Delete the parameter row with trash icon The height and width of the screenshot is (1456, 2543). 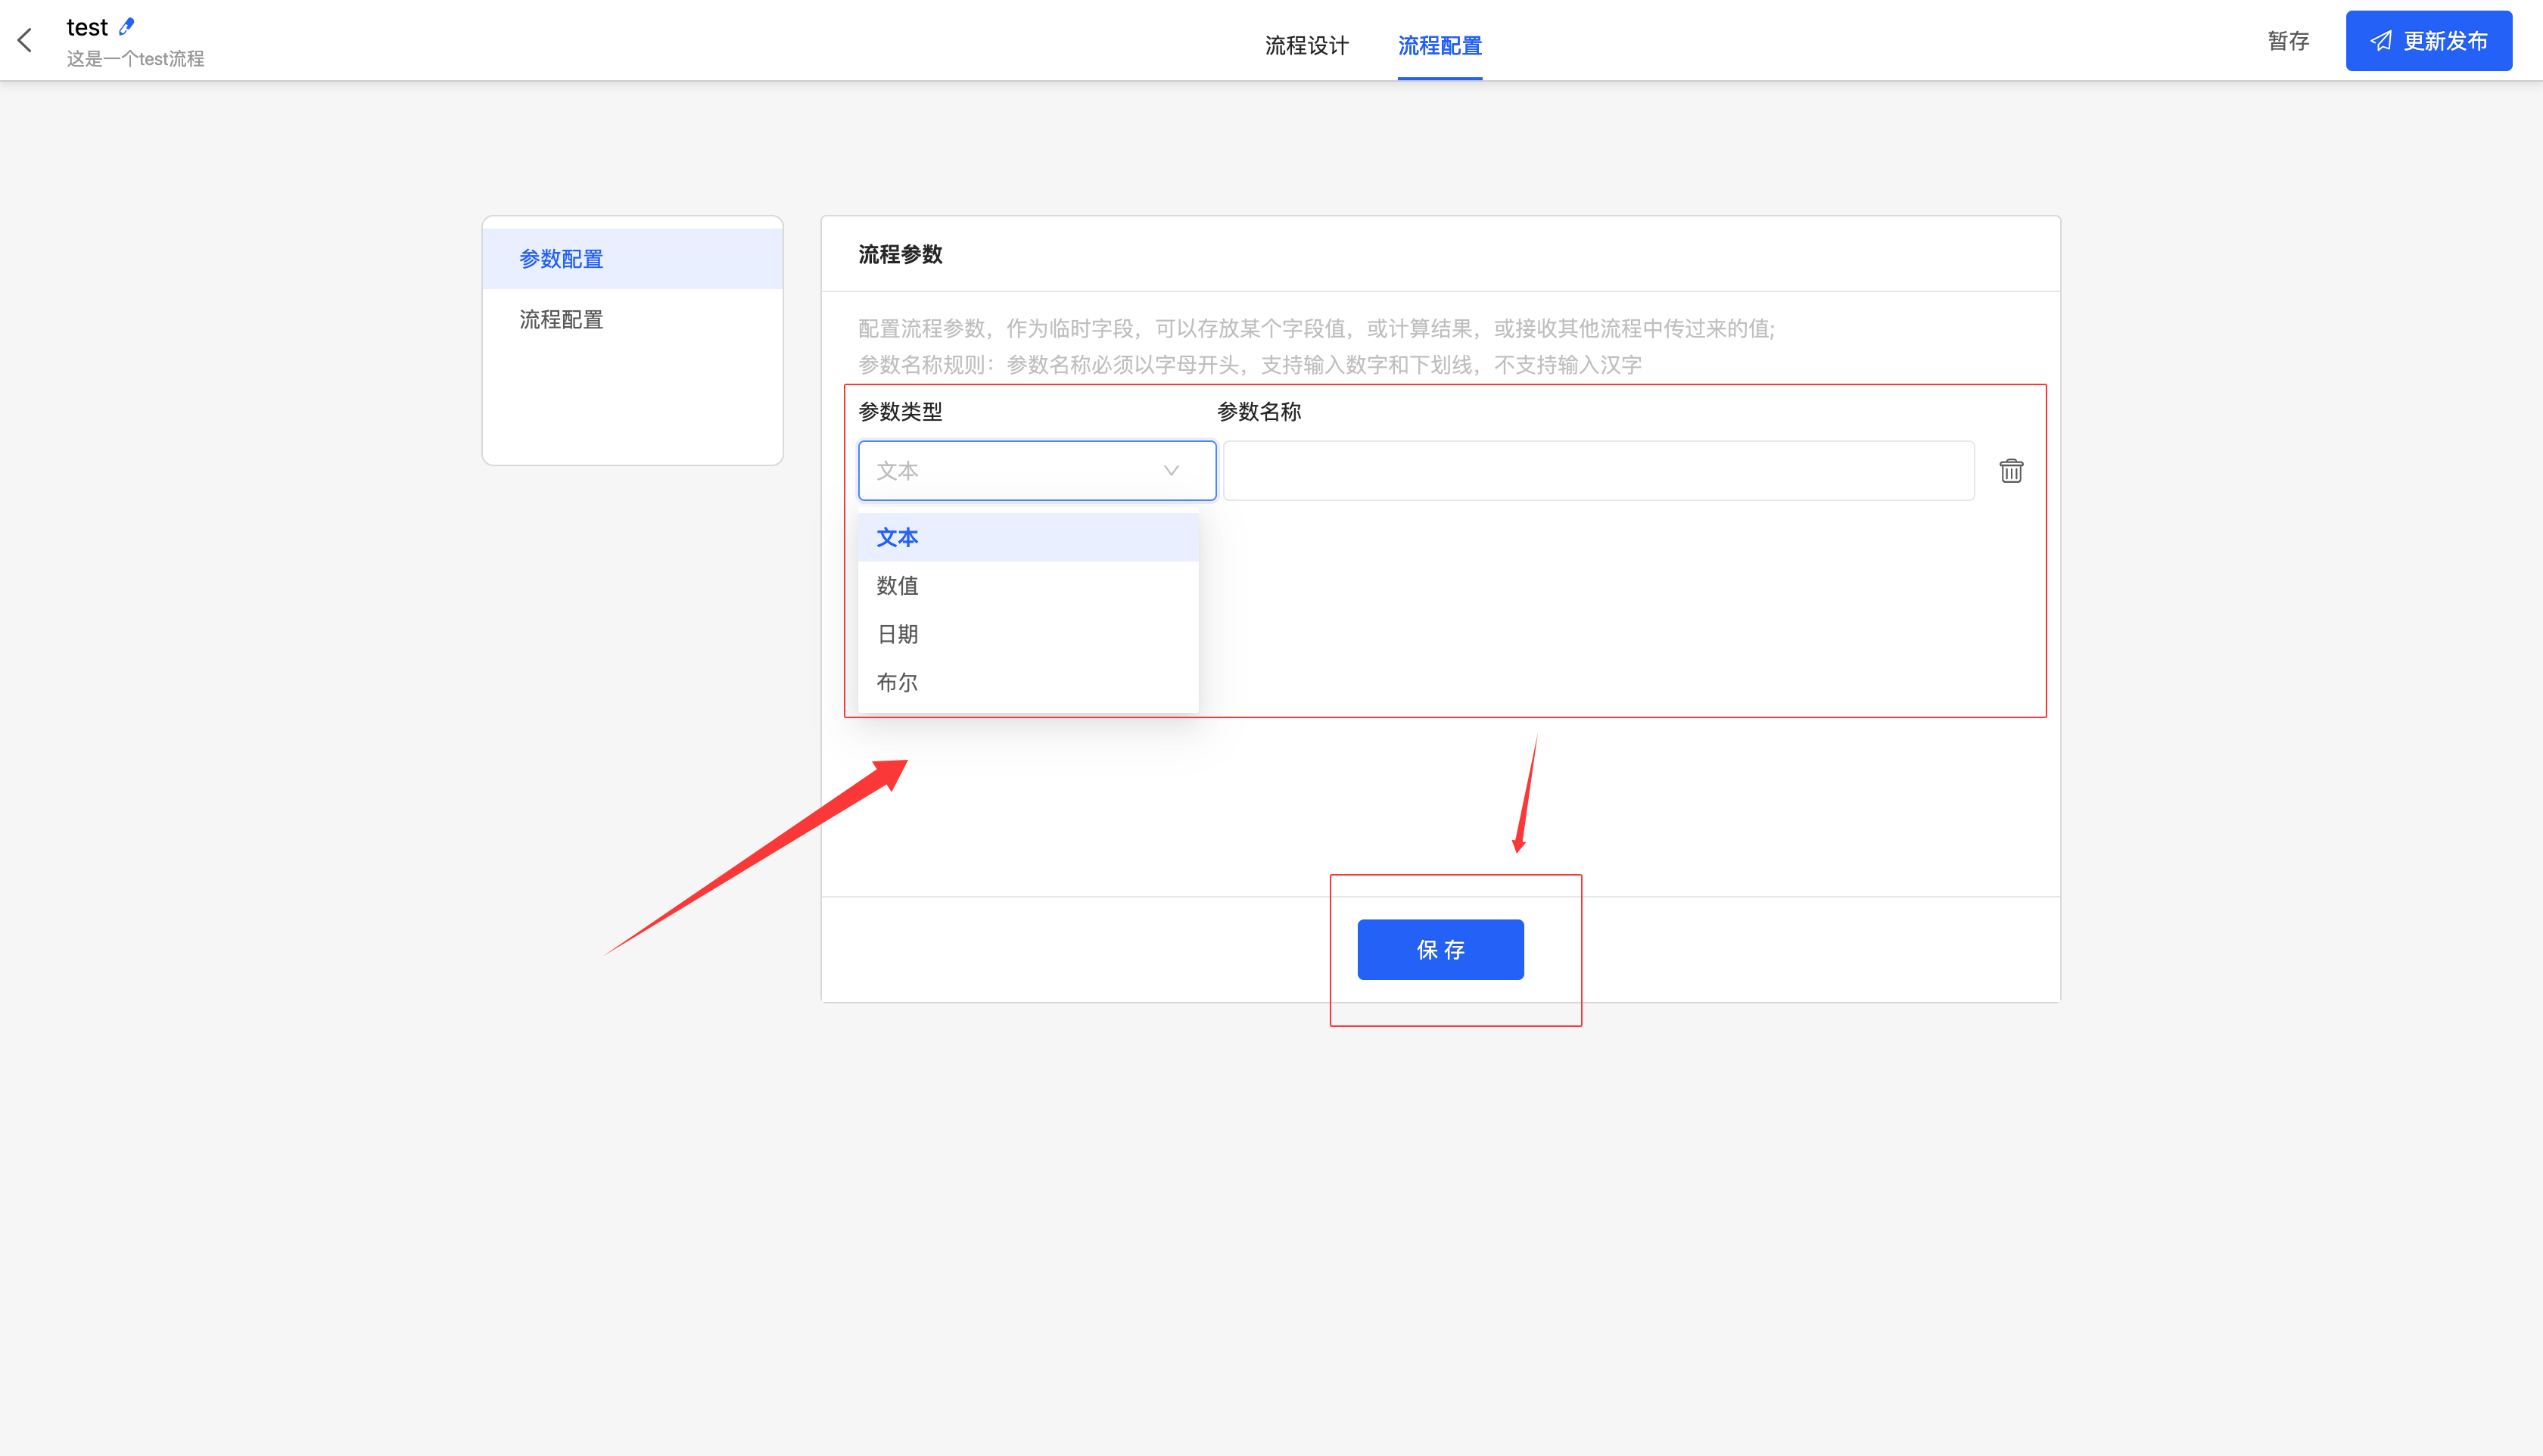coord(2011,471)
